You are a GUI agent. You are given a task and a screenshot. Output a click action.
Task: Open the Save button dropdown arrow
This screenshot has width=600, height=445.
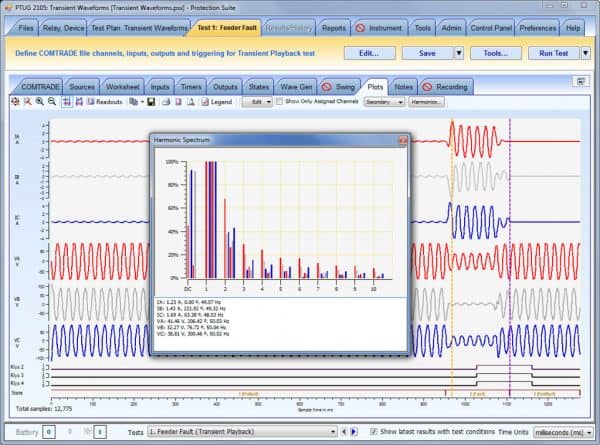click(458, 53)
